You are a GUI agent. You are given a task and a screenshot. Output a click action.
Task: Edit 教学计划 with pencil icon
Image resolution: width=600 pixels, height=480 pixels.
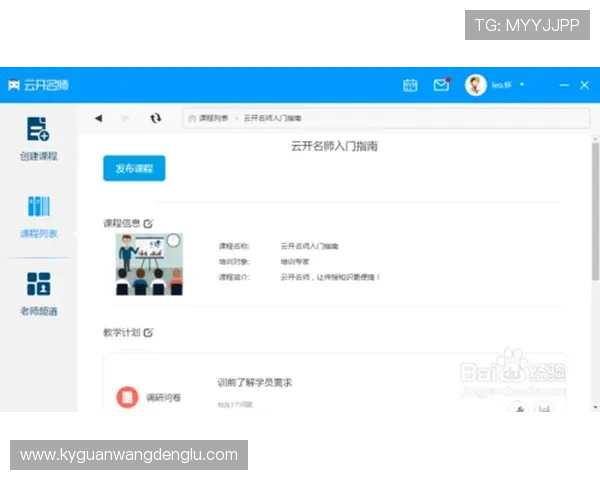148,333
